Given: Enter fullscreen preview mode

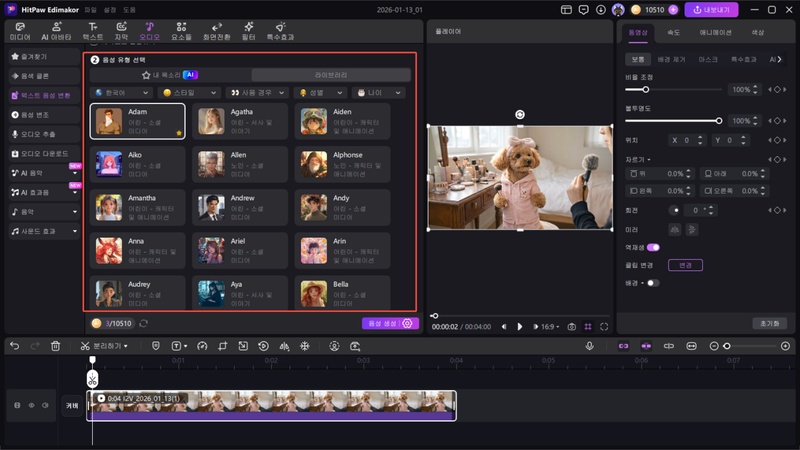Looking at the screenshot, I should coord(604,327).
